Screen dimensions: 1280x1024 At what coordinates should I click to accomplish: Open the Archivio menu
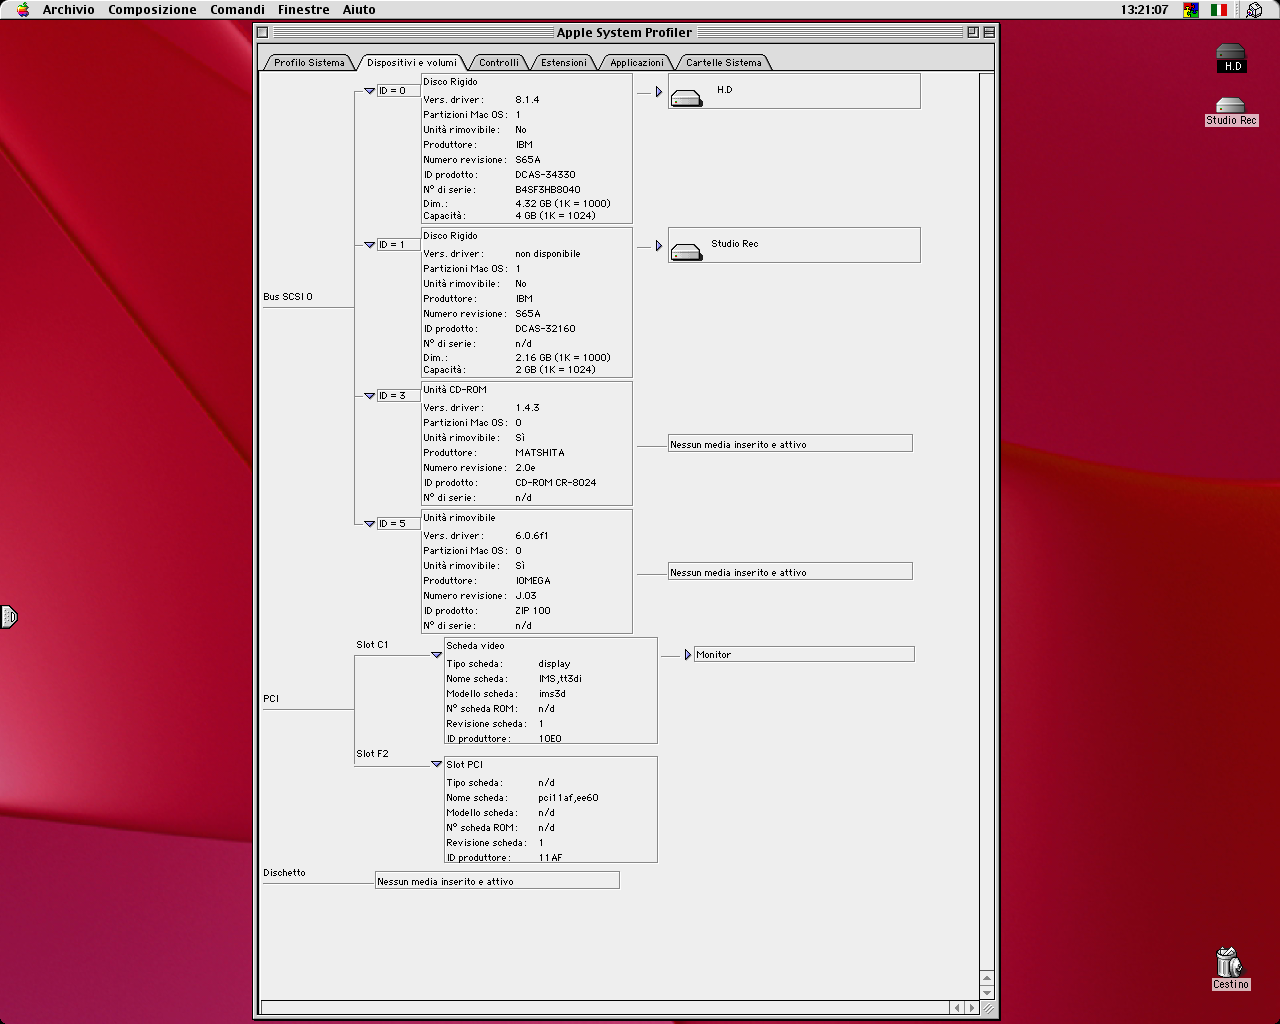69,10
